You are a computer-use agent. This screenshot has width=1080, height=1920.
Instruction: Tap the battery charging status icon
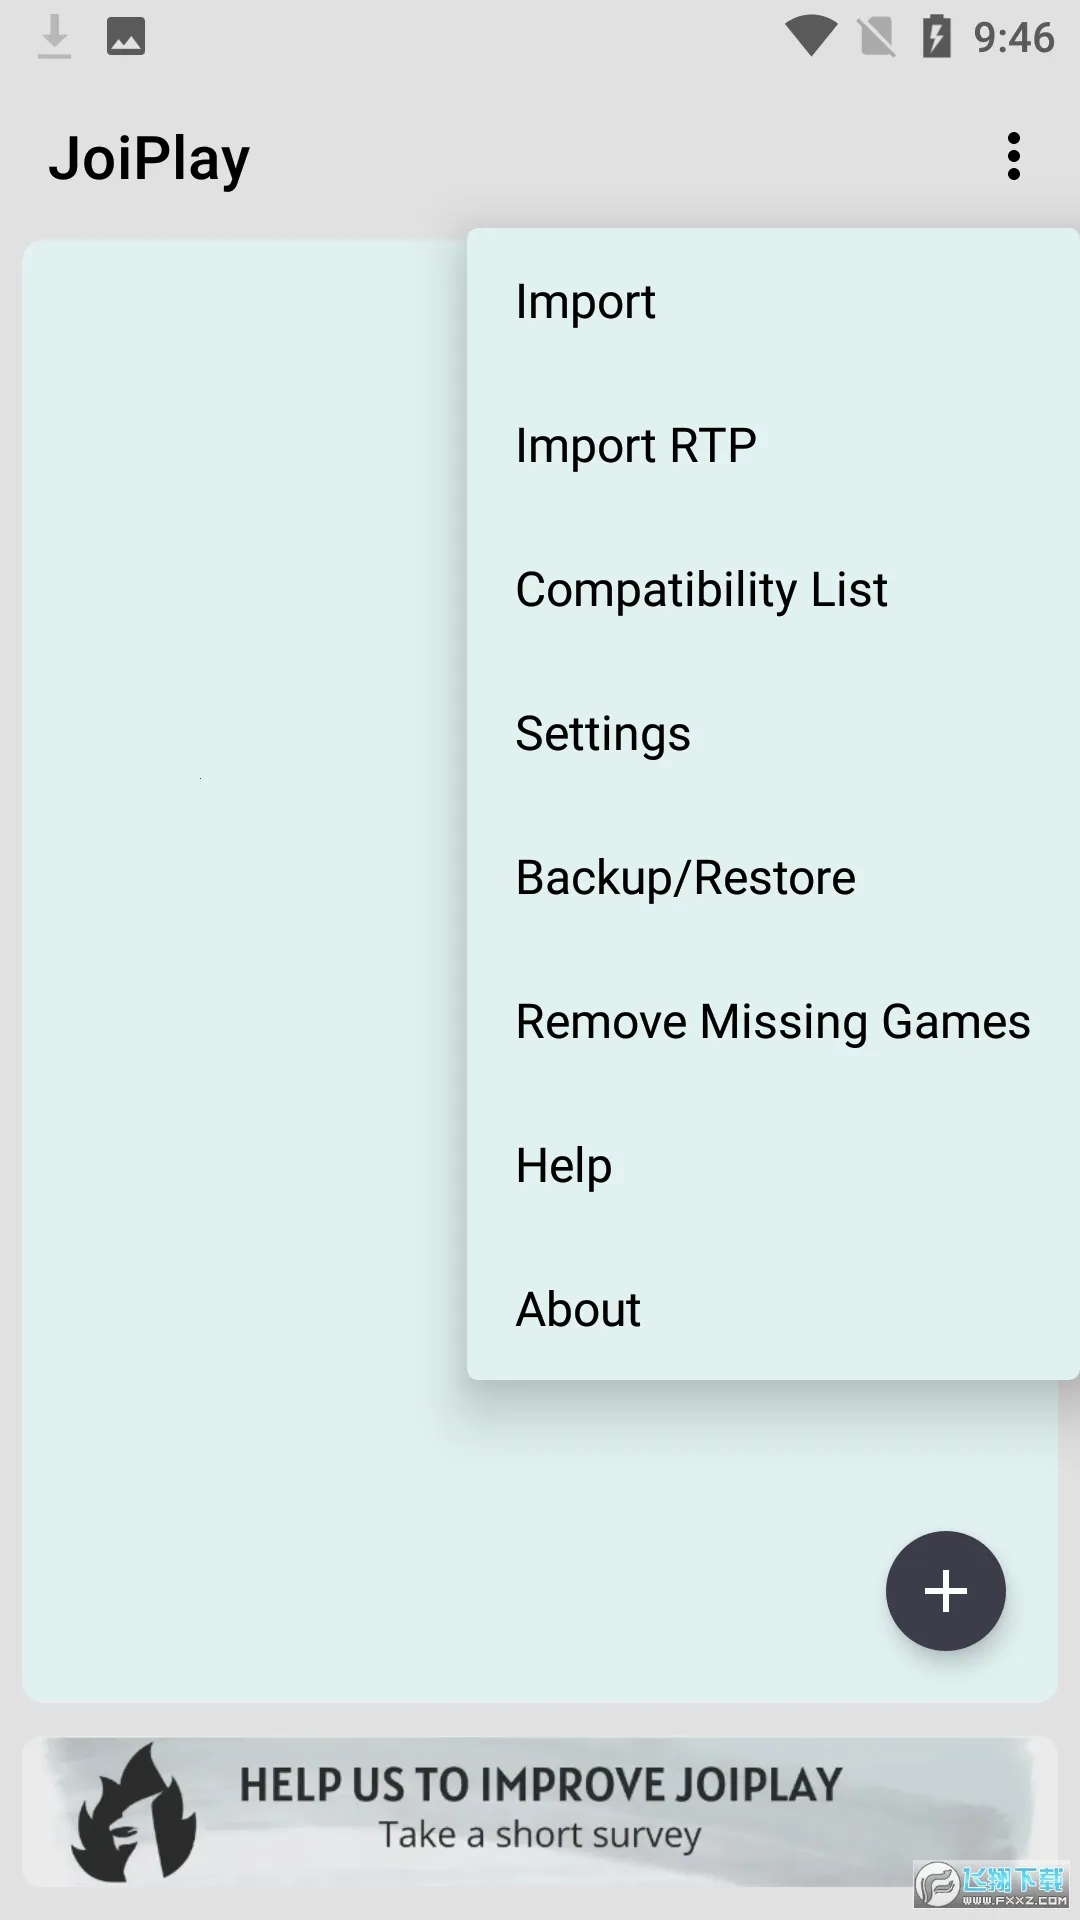[x=936, y=37]
